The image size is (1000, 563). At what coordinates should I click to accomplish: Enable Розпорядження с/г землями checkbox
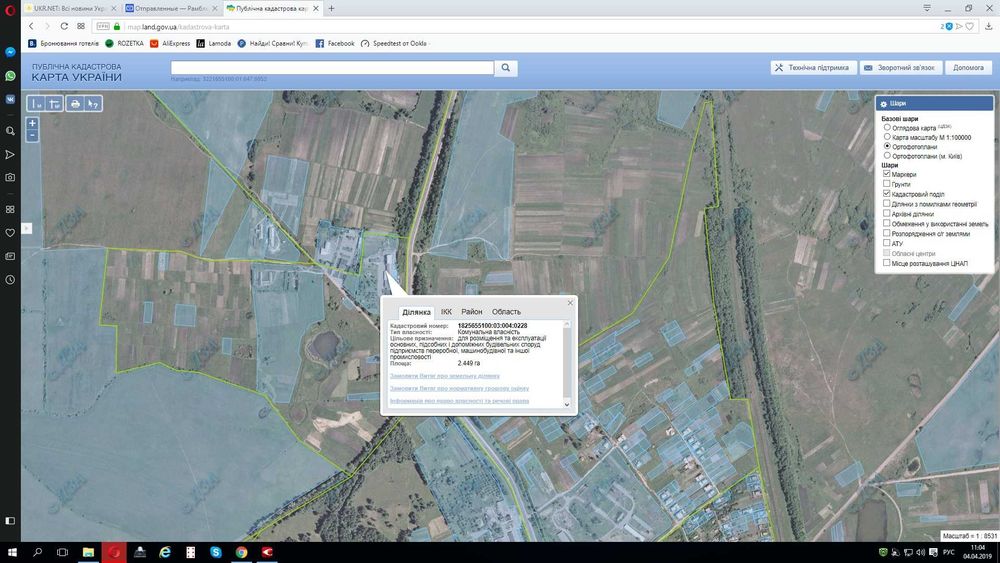[886, 233]
